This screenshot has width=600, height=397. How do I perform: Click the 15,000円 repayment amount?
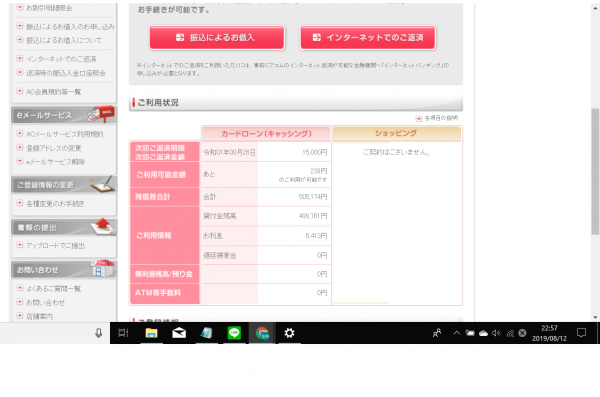(315, 152)
